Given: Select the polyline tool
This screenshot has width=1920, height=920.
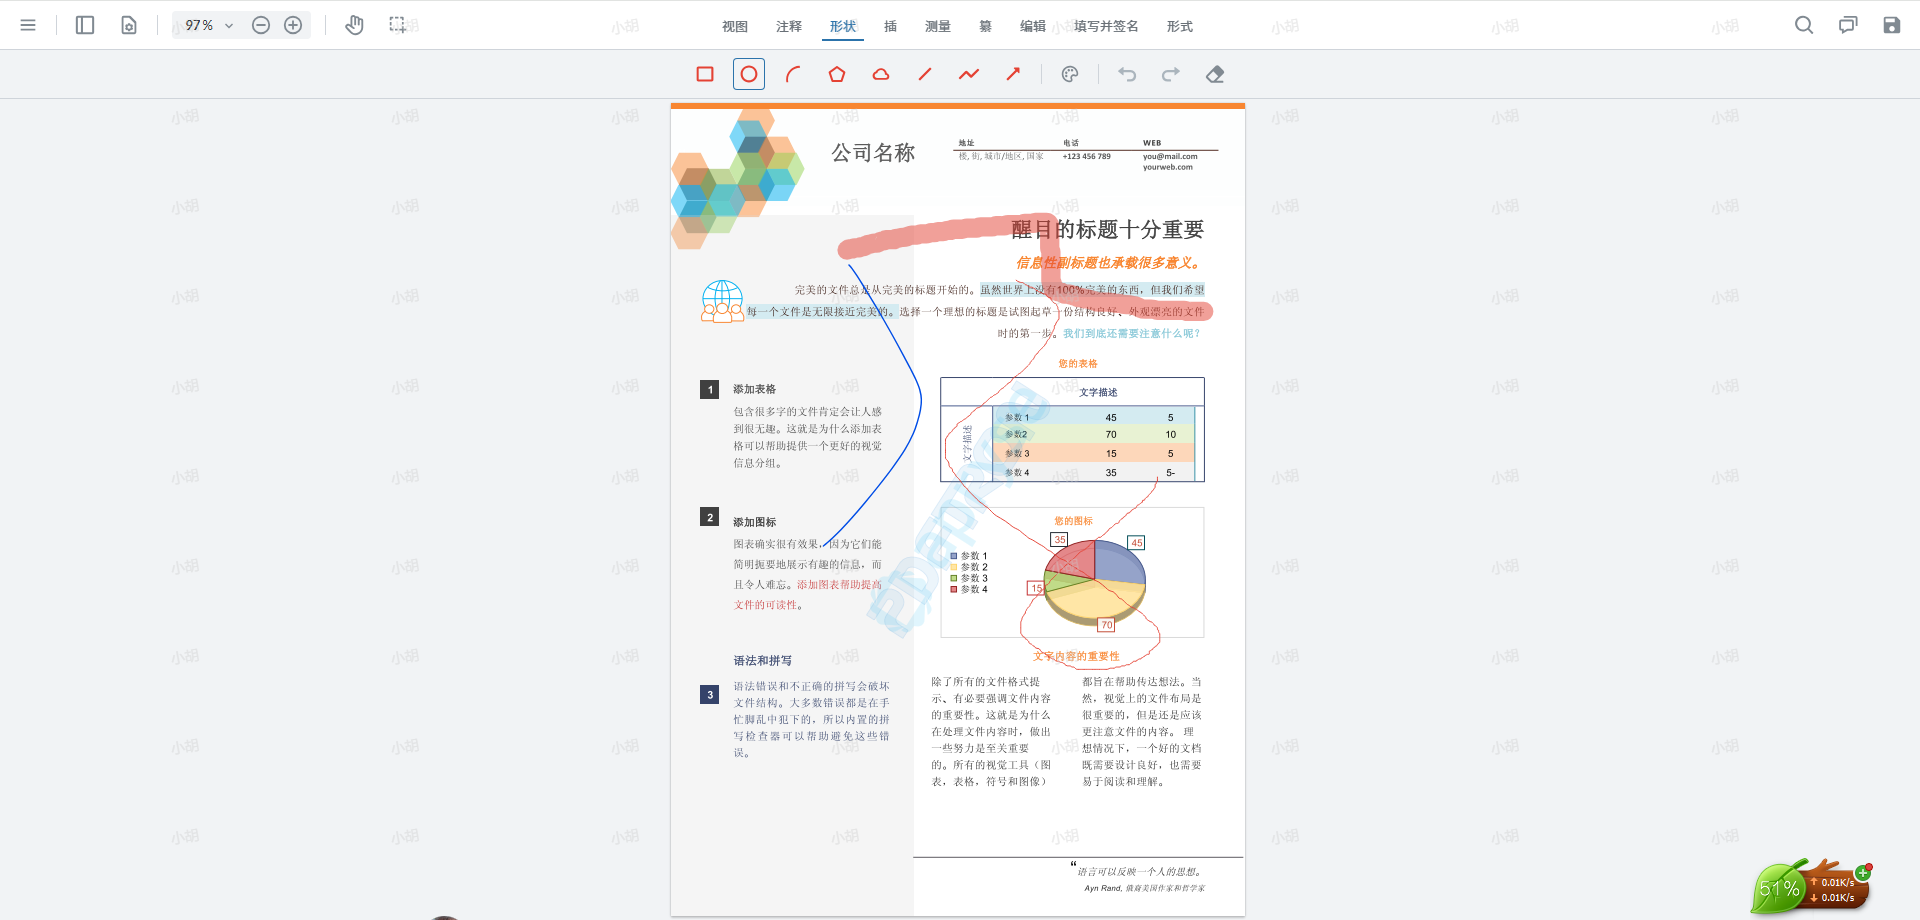Looking at the screenshot, I should pos(969,74).
